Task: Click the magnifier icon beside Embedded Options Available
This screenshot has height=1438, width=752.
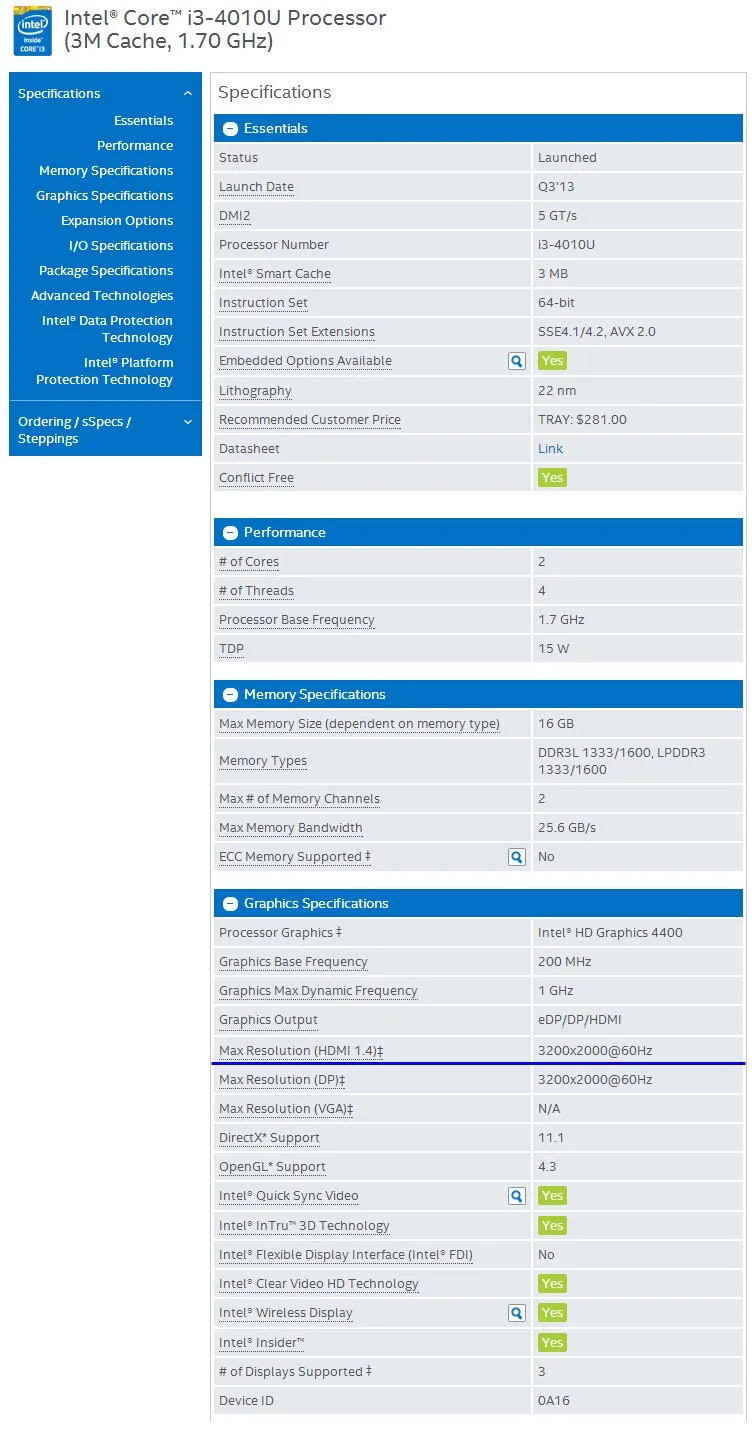Action: coord(517,361)
